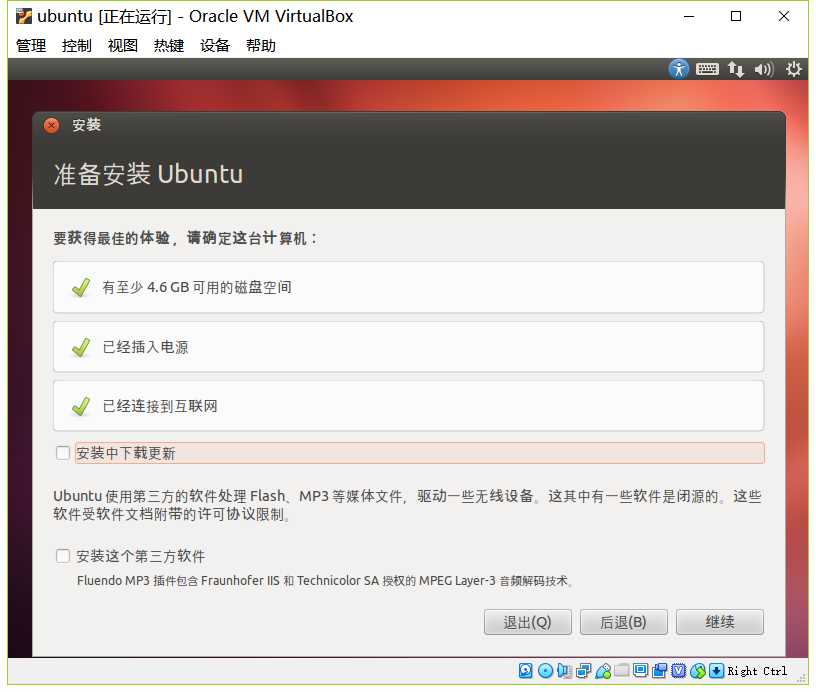Close the installer with the red X

[x=52, y=125]
